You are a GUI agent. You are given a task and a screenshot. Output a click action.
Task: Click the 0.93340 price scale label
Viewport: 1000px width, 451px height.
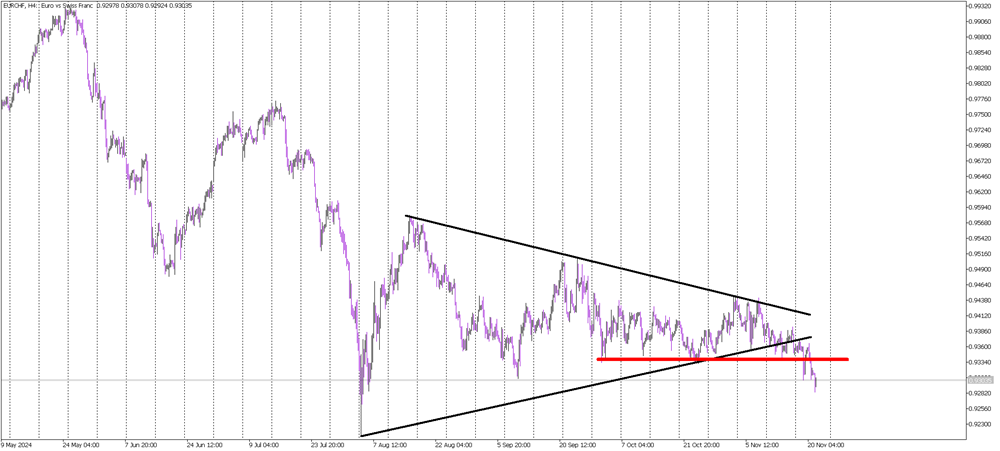[980, 362]
